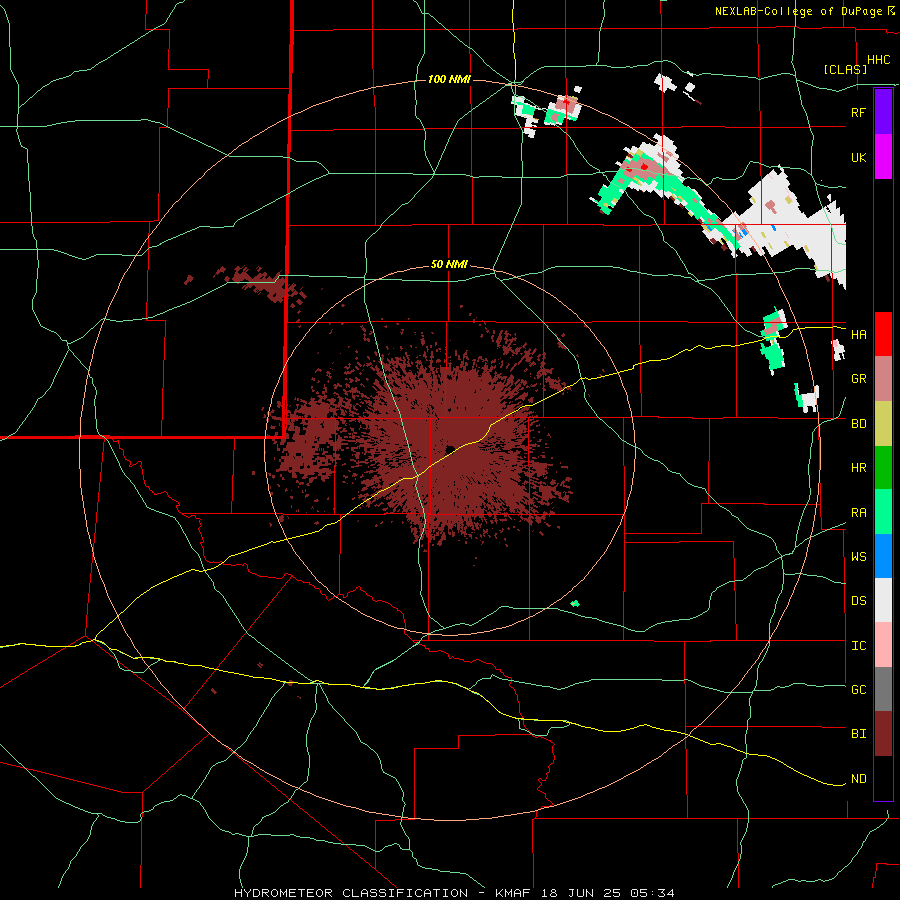Click the brown BI legend swatch
This screenshot has height=900, width=900.
[x=883, y=734]
